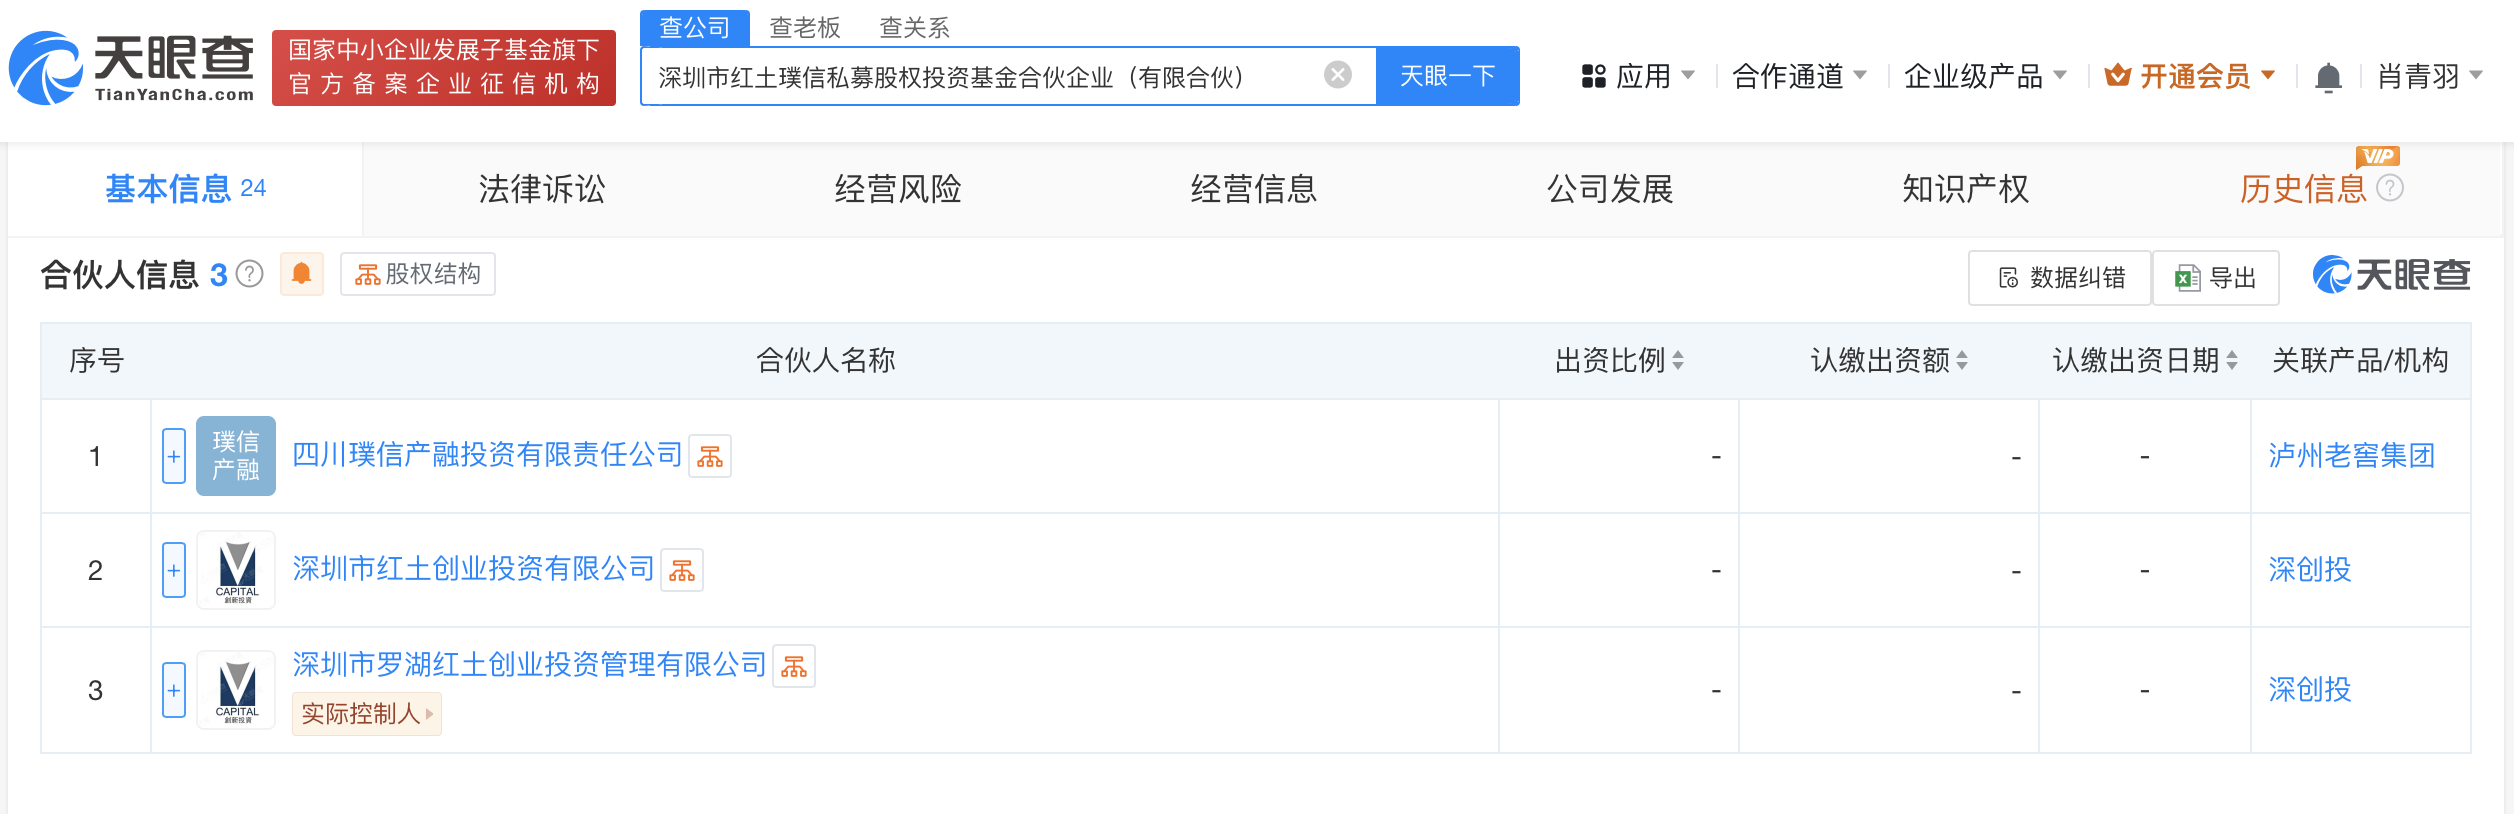Click the 数据纠错 button

[2060, 278]
